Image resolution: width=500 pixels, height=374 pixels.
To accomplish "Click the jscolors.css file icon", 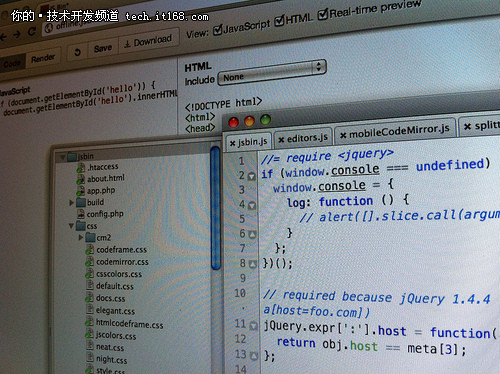I will (89, 334).
